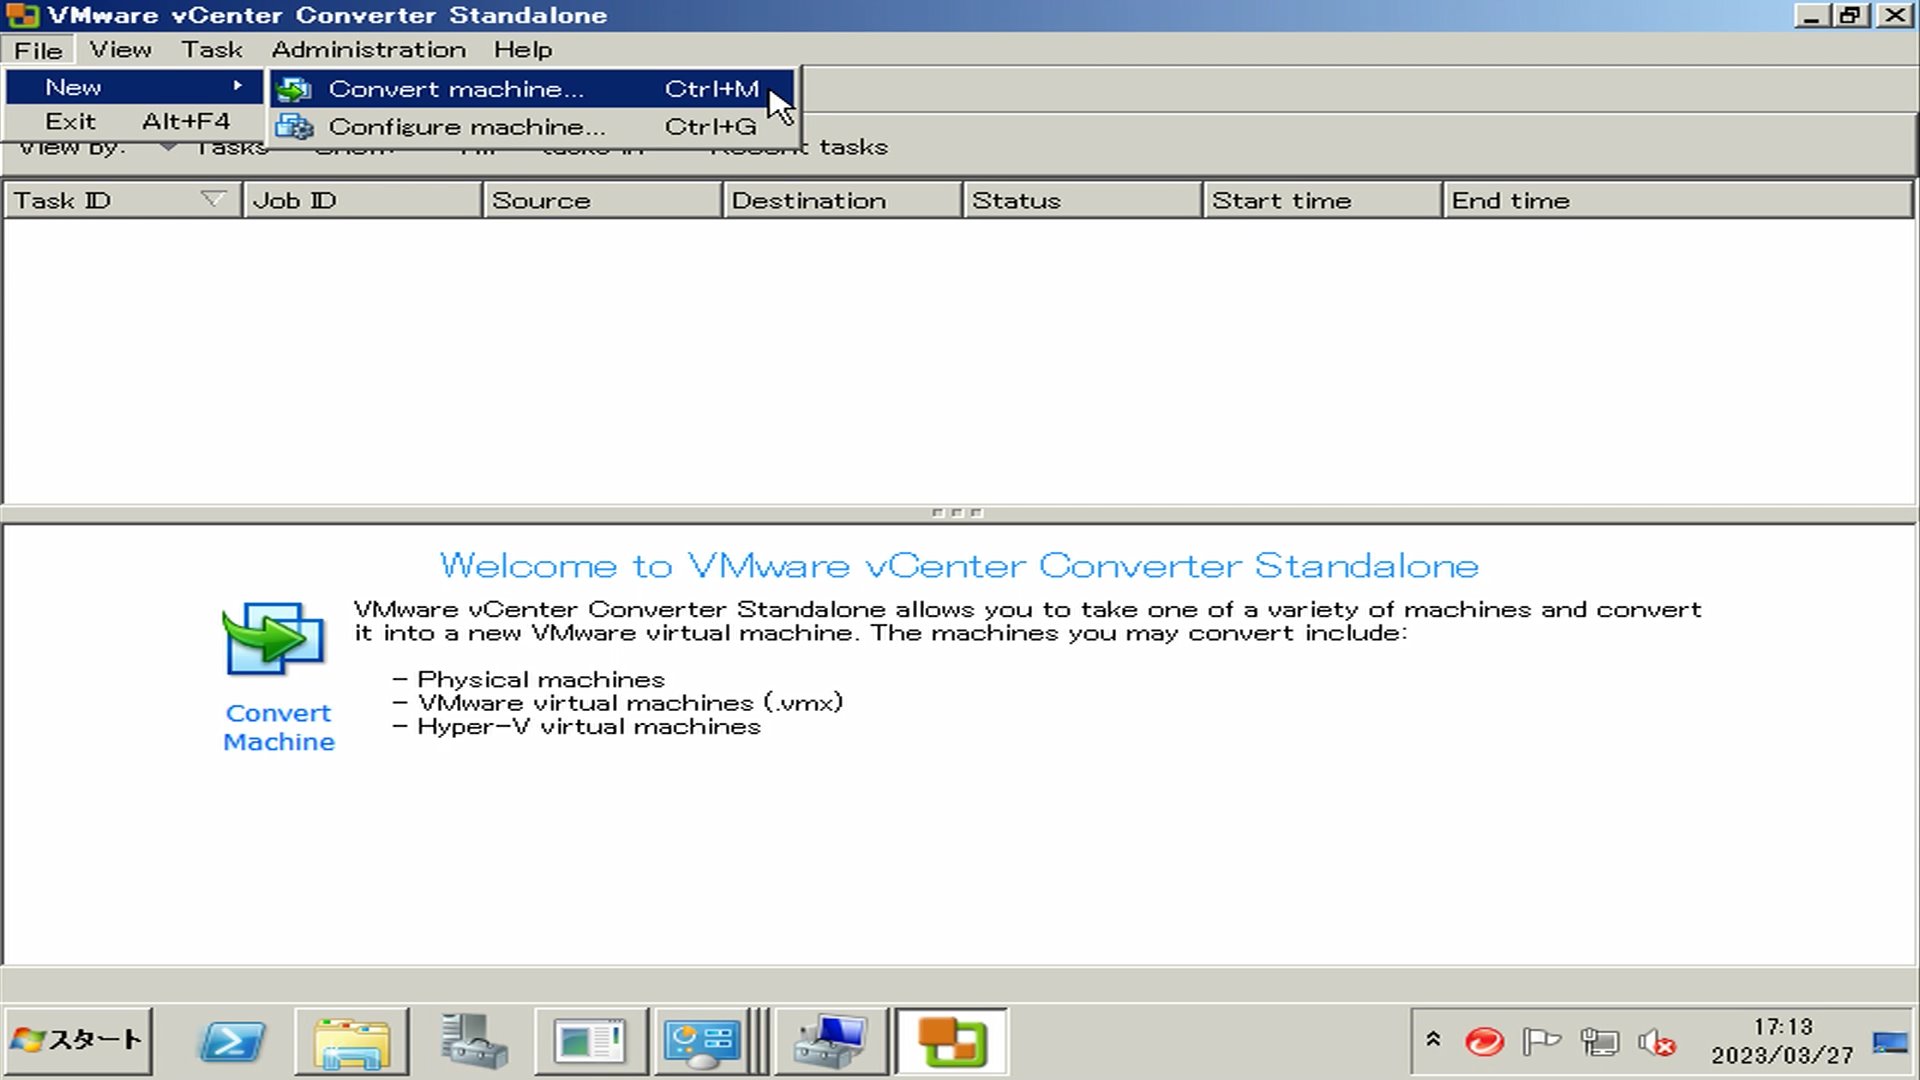Screen dimensions: 1920x1080
Task: Click the Convert machine menu icon
Action: (294, 90)
